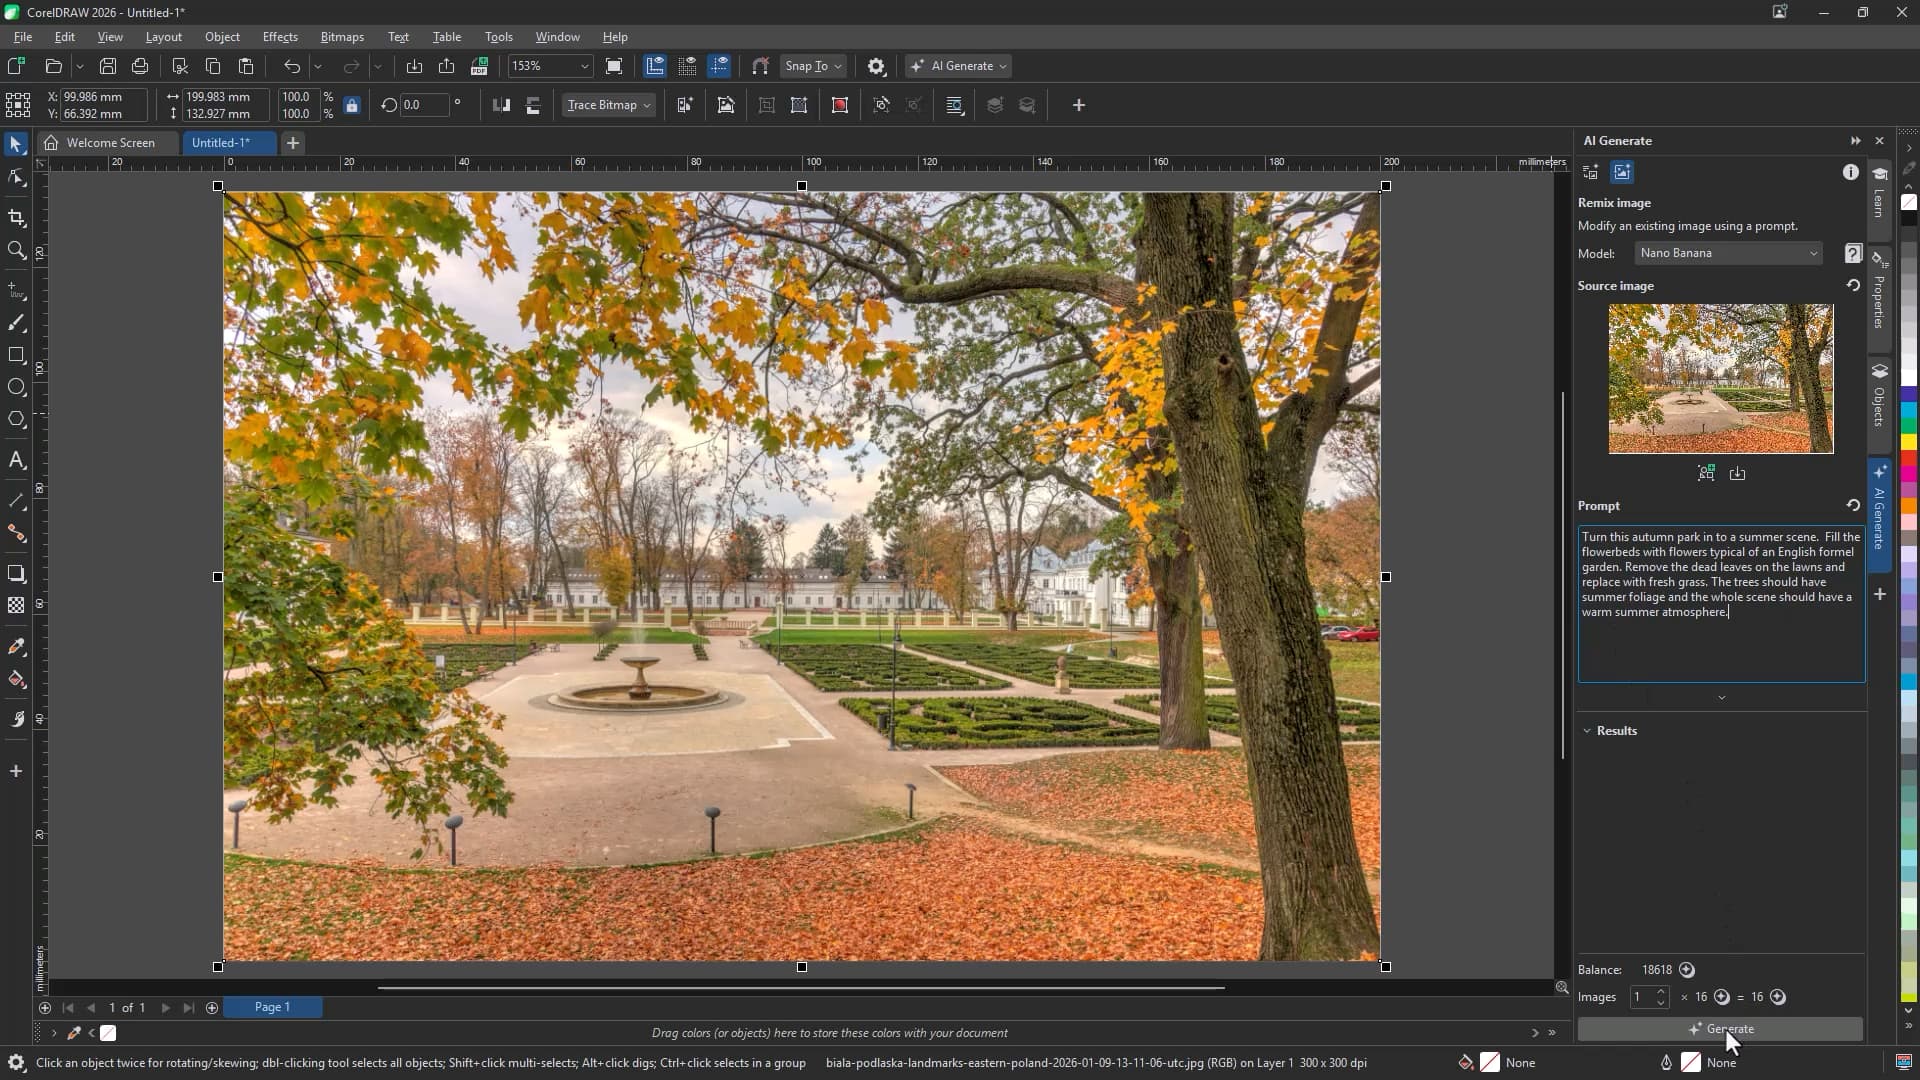Open the zoom level dropdown showing 153%

584,66
